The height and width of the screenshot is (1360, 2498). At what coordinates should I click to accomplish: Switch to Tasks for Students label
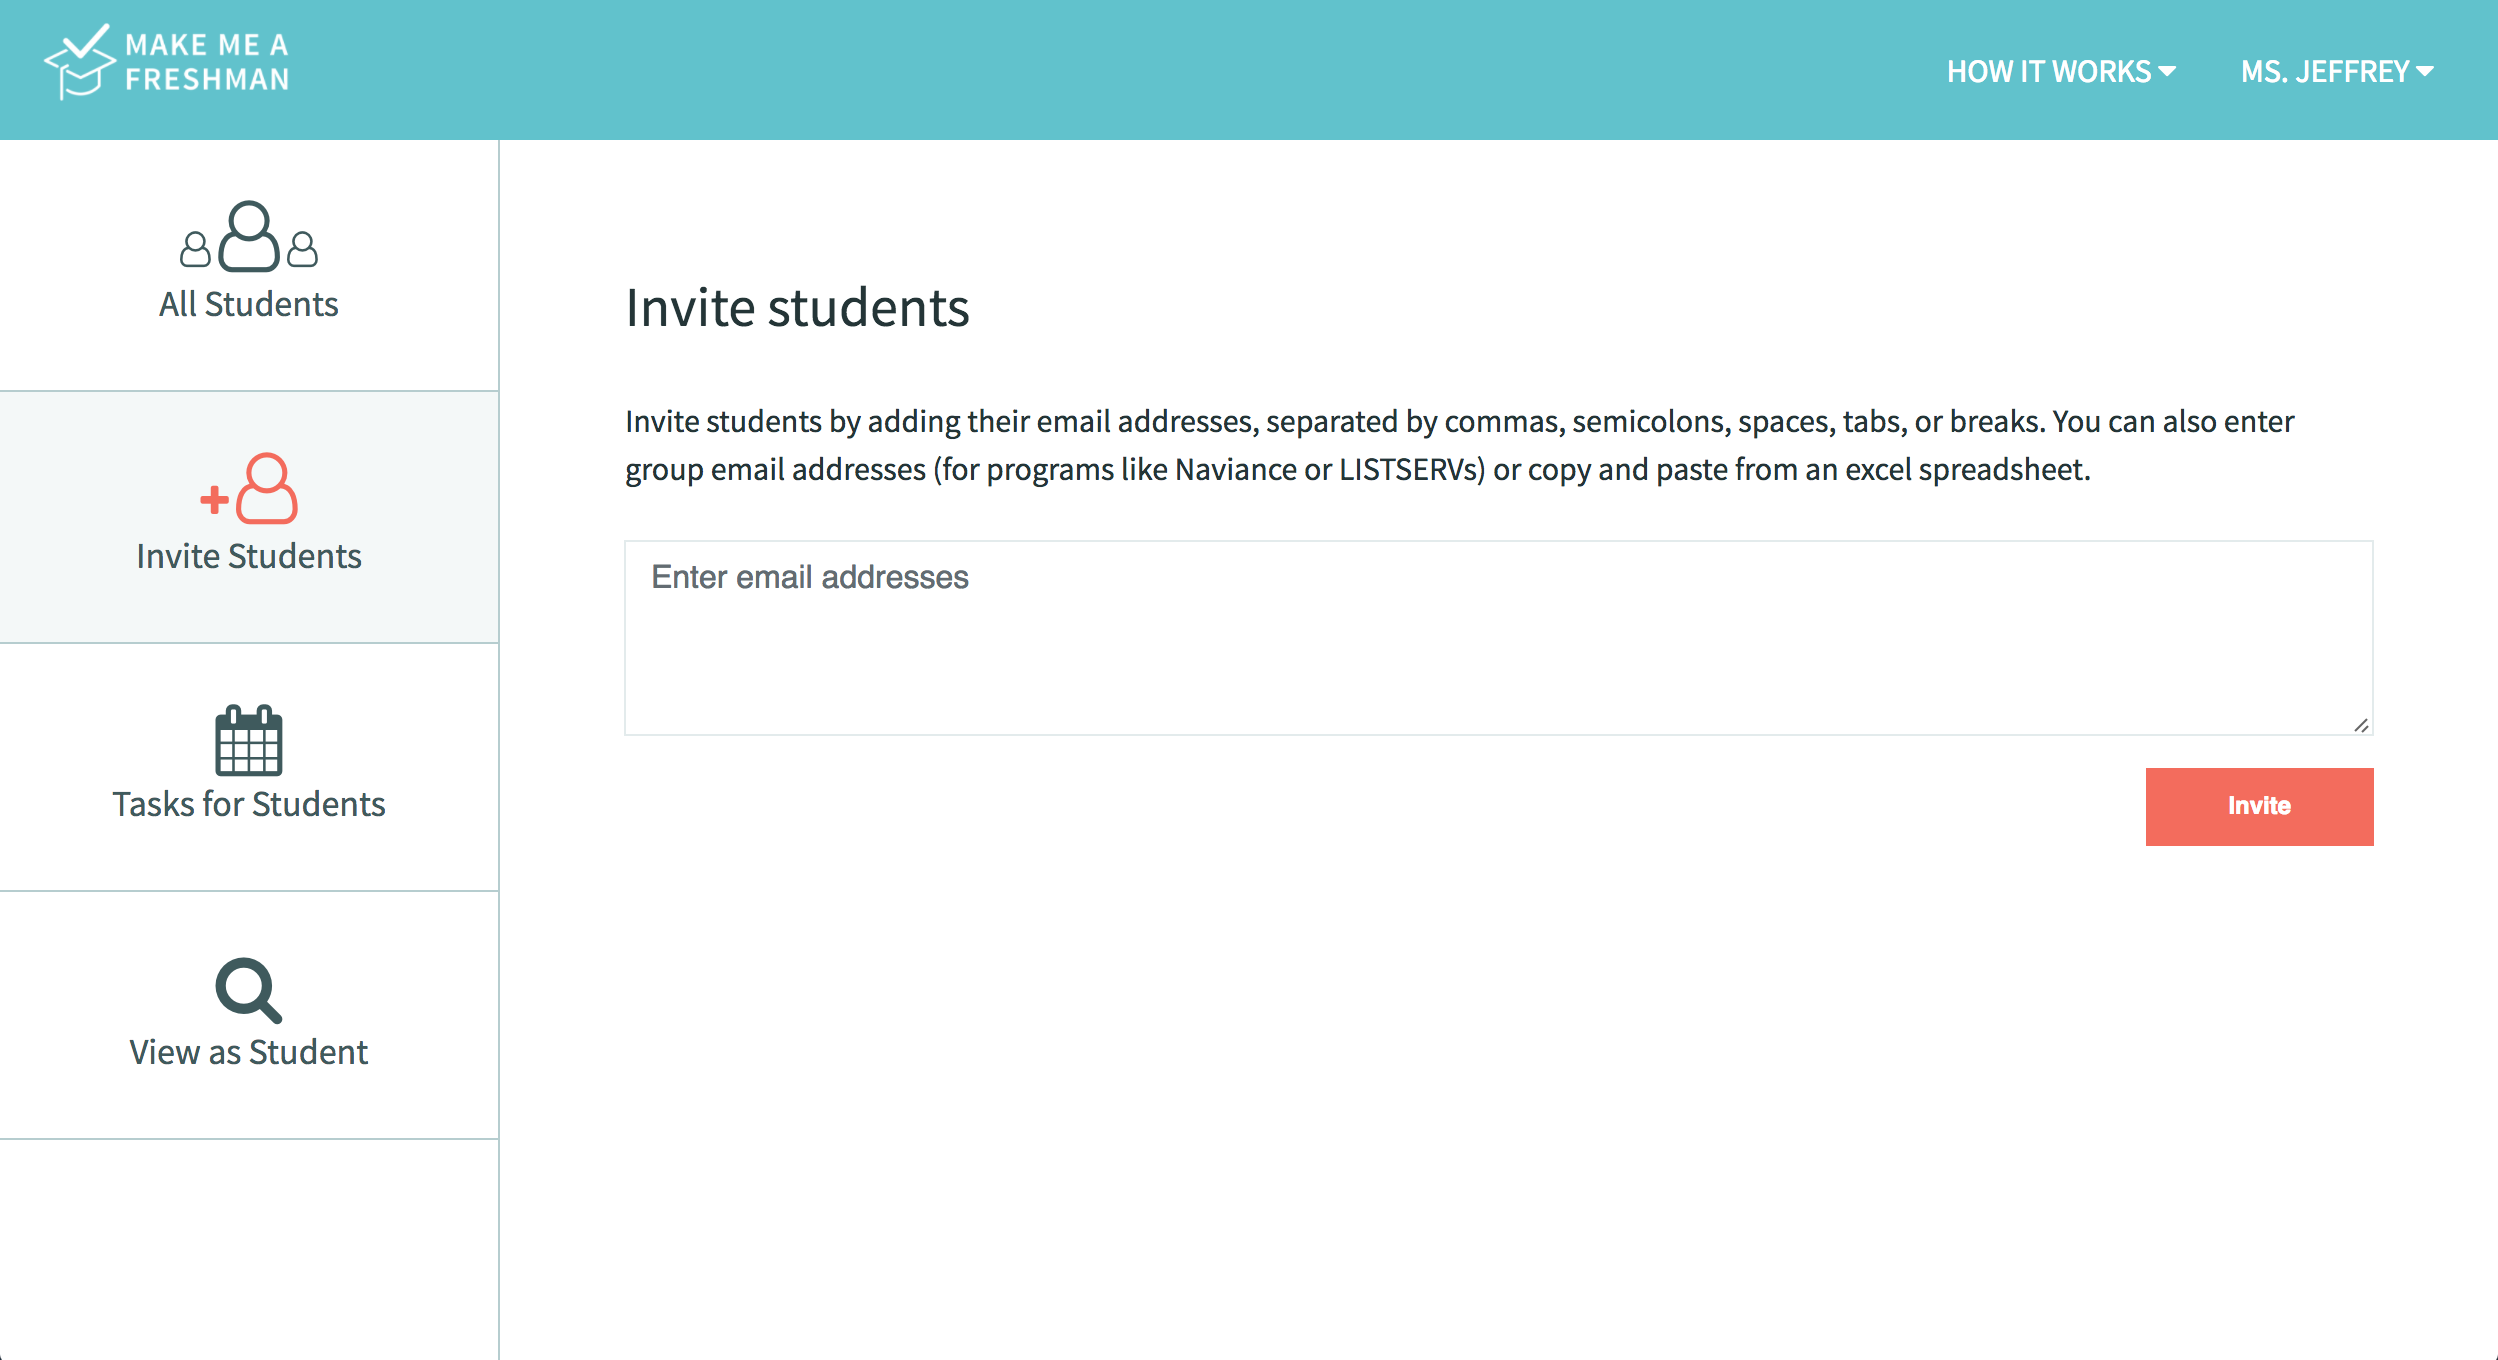click(249, 804)
